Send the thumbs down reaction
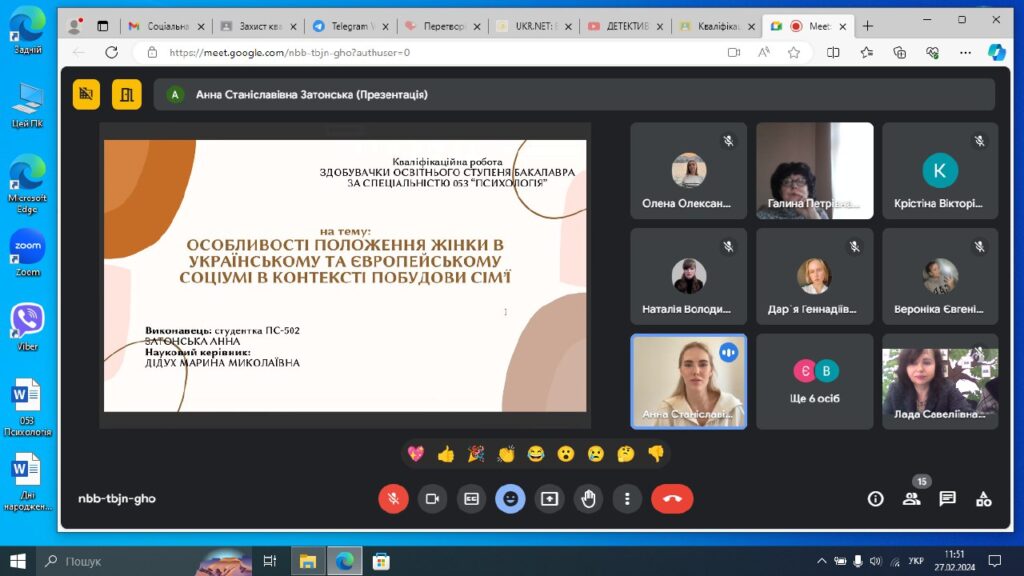The image size is (1024, 576). pyautogui.click(x=656, y=454)
